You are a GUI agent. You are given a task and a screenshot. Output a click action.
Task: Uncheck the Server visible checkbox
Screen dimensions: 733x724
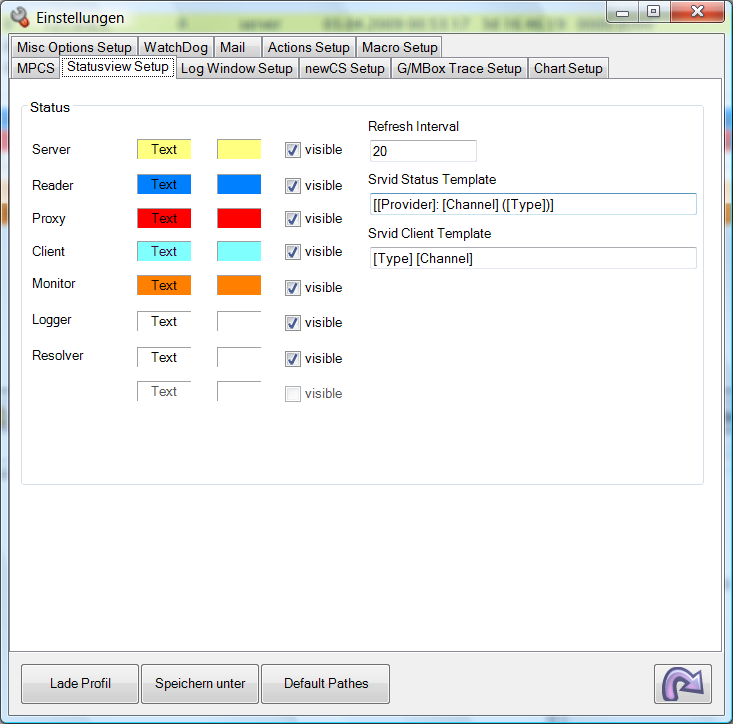pos(292,150)
